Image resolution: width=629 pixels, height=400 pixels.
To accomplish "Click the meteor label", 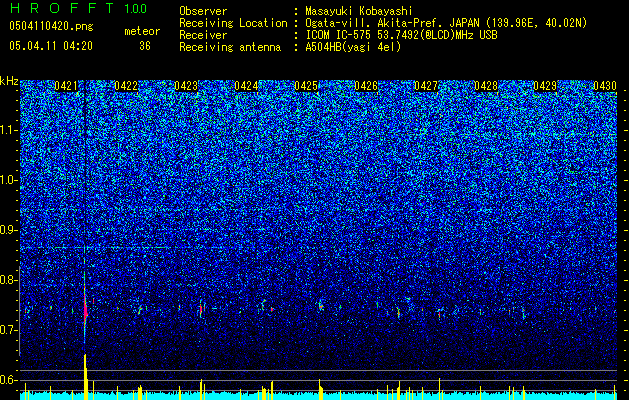I will tap(142, 31).
